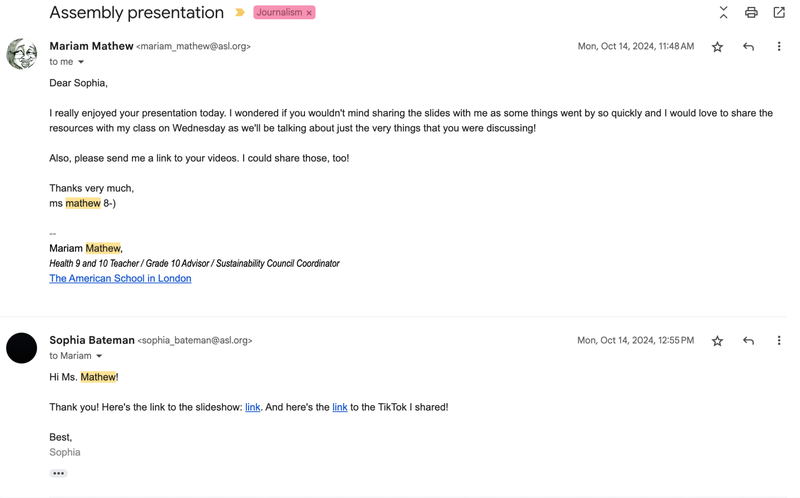
Task: Collapse all messages in the thread
Action: pyautogui.click(x=723, y=13)
